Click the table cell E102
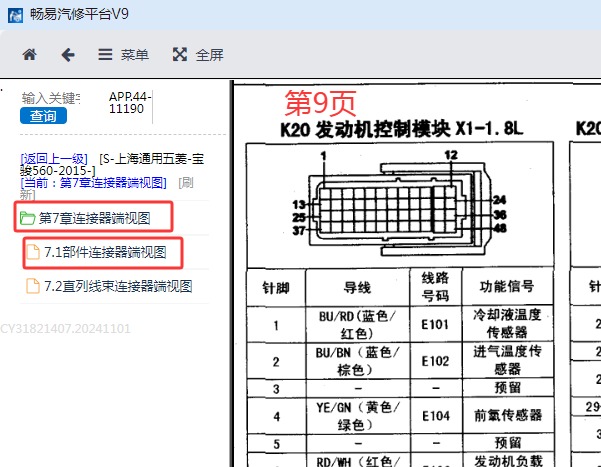601x467 pixels. coord(435,361)
